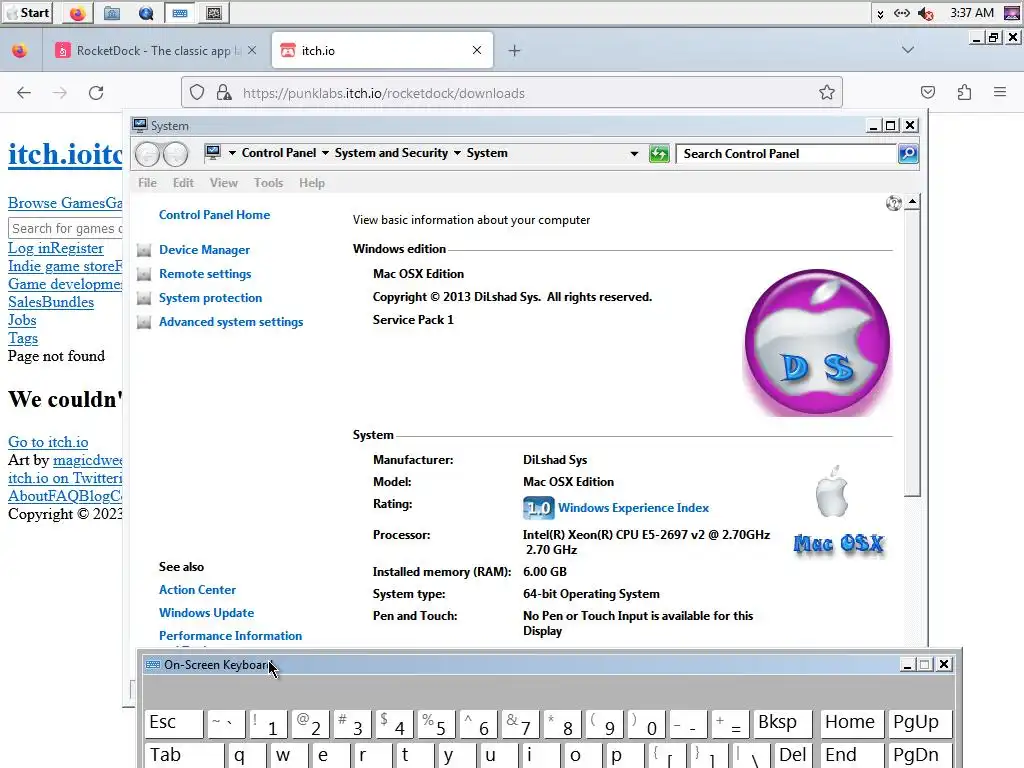Viewport: 1024px width, 768px height.
Task: Click the tracking protection shield icon
Action: pos(197,93)
